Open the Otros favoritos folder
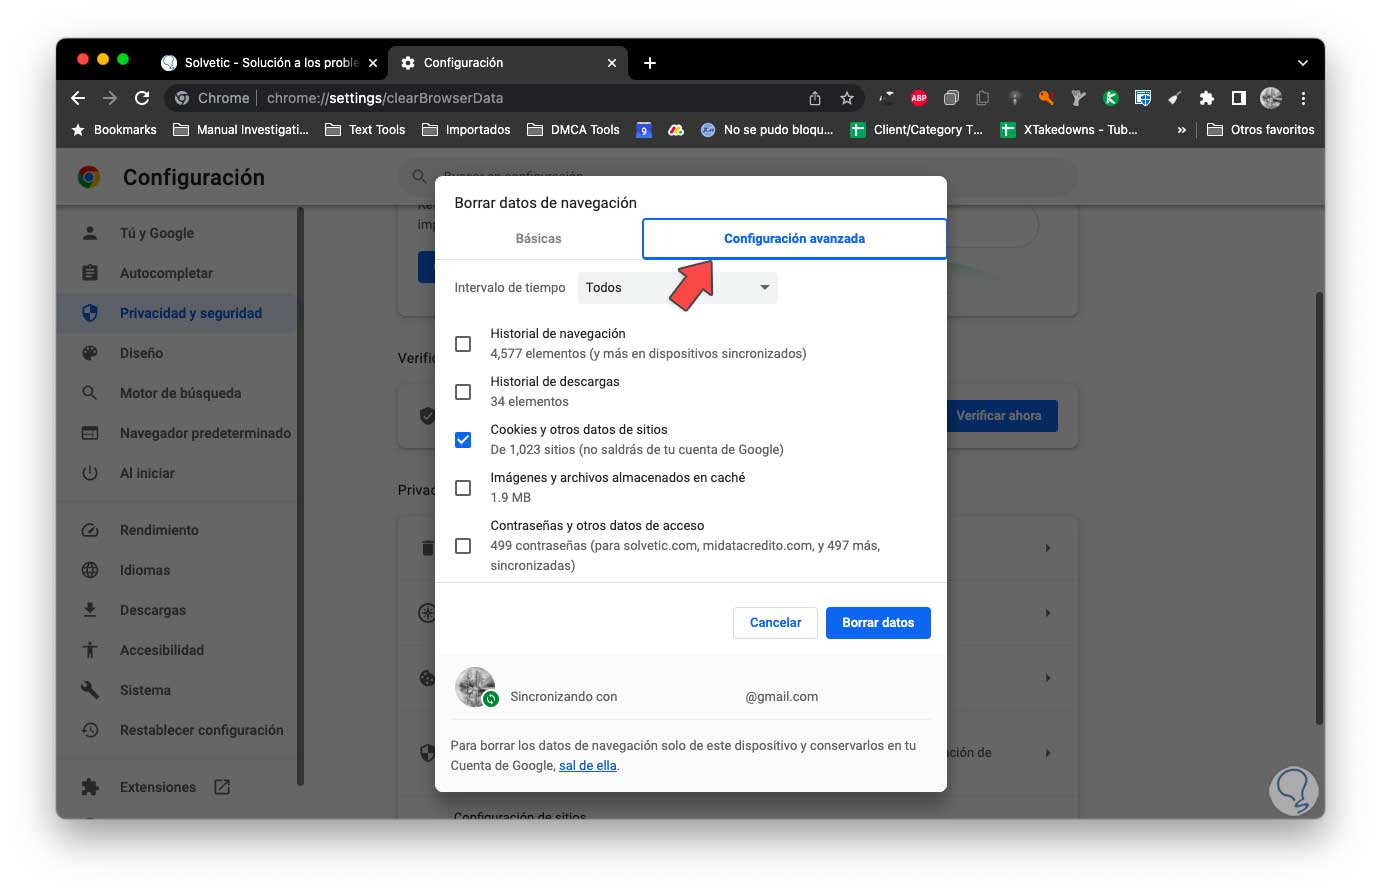 tap(1260, 130)
